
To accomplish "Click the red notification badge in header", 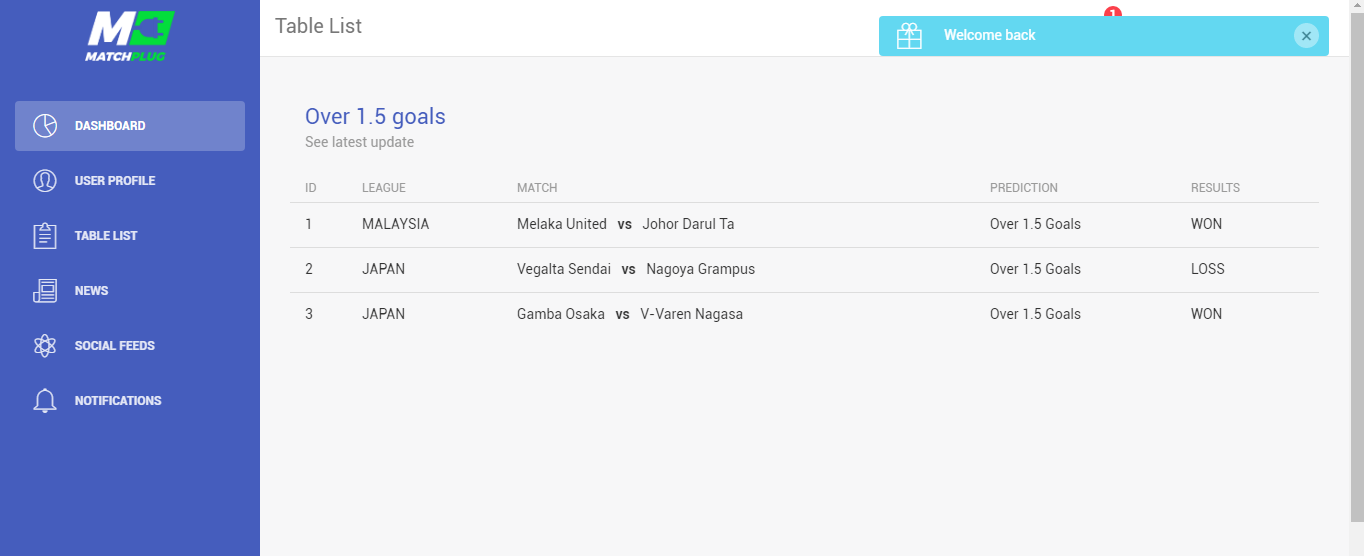I will click(x=1113, y=12).
